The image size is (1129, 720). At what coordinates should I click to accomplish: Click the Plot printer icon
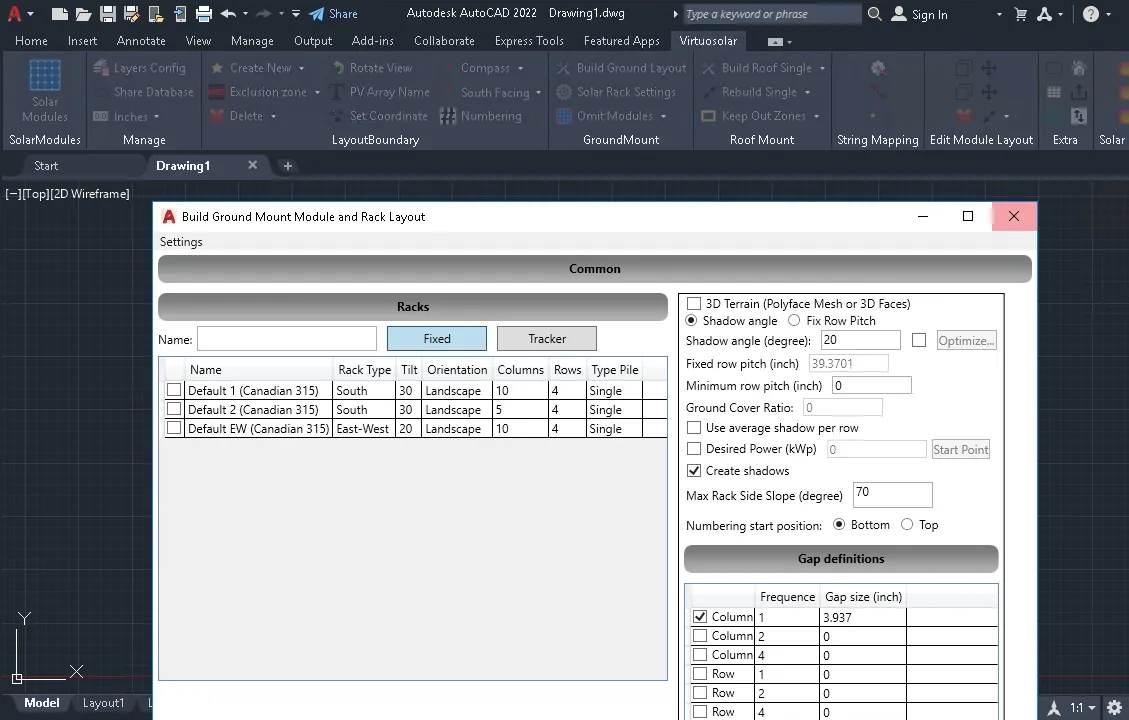pos(204,14)
